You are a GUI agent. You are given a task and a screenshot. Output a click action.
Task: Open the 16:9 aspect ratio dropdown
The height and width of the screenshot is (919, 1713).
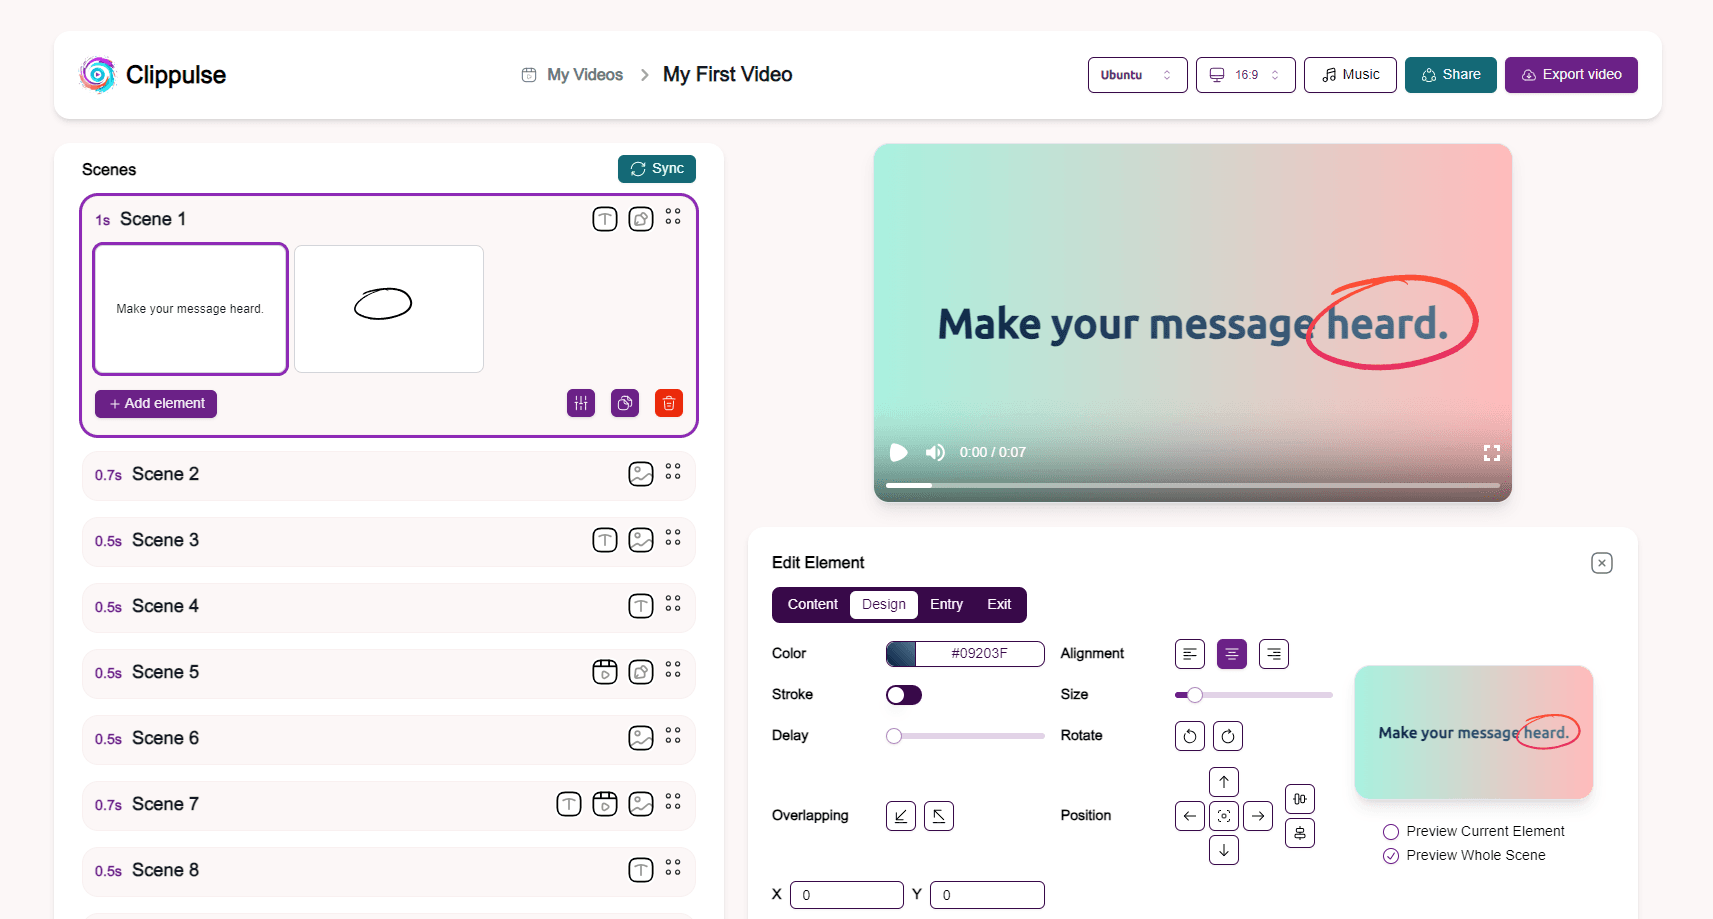1245,74
